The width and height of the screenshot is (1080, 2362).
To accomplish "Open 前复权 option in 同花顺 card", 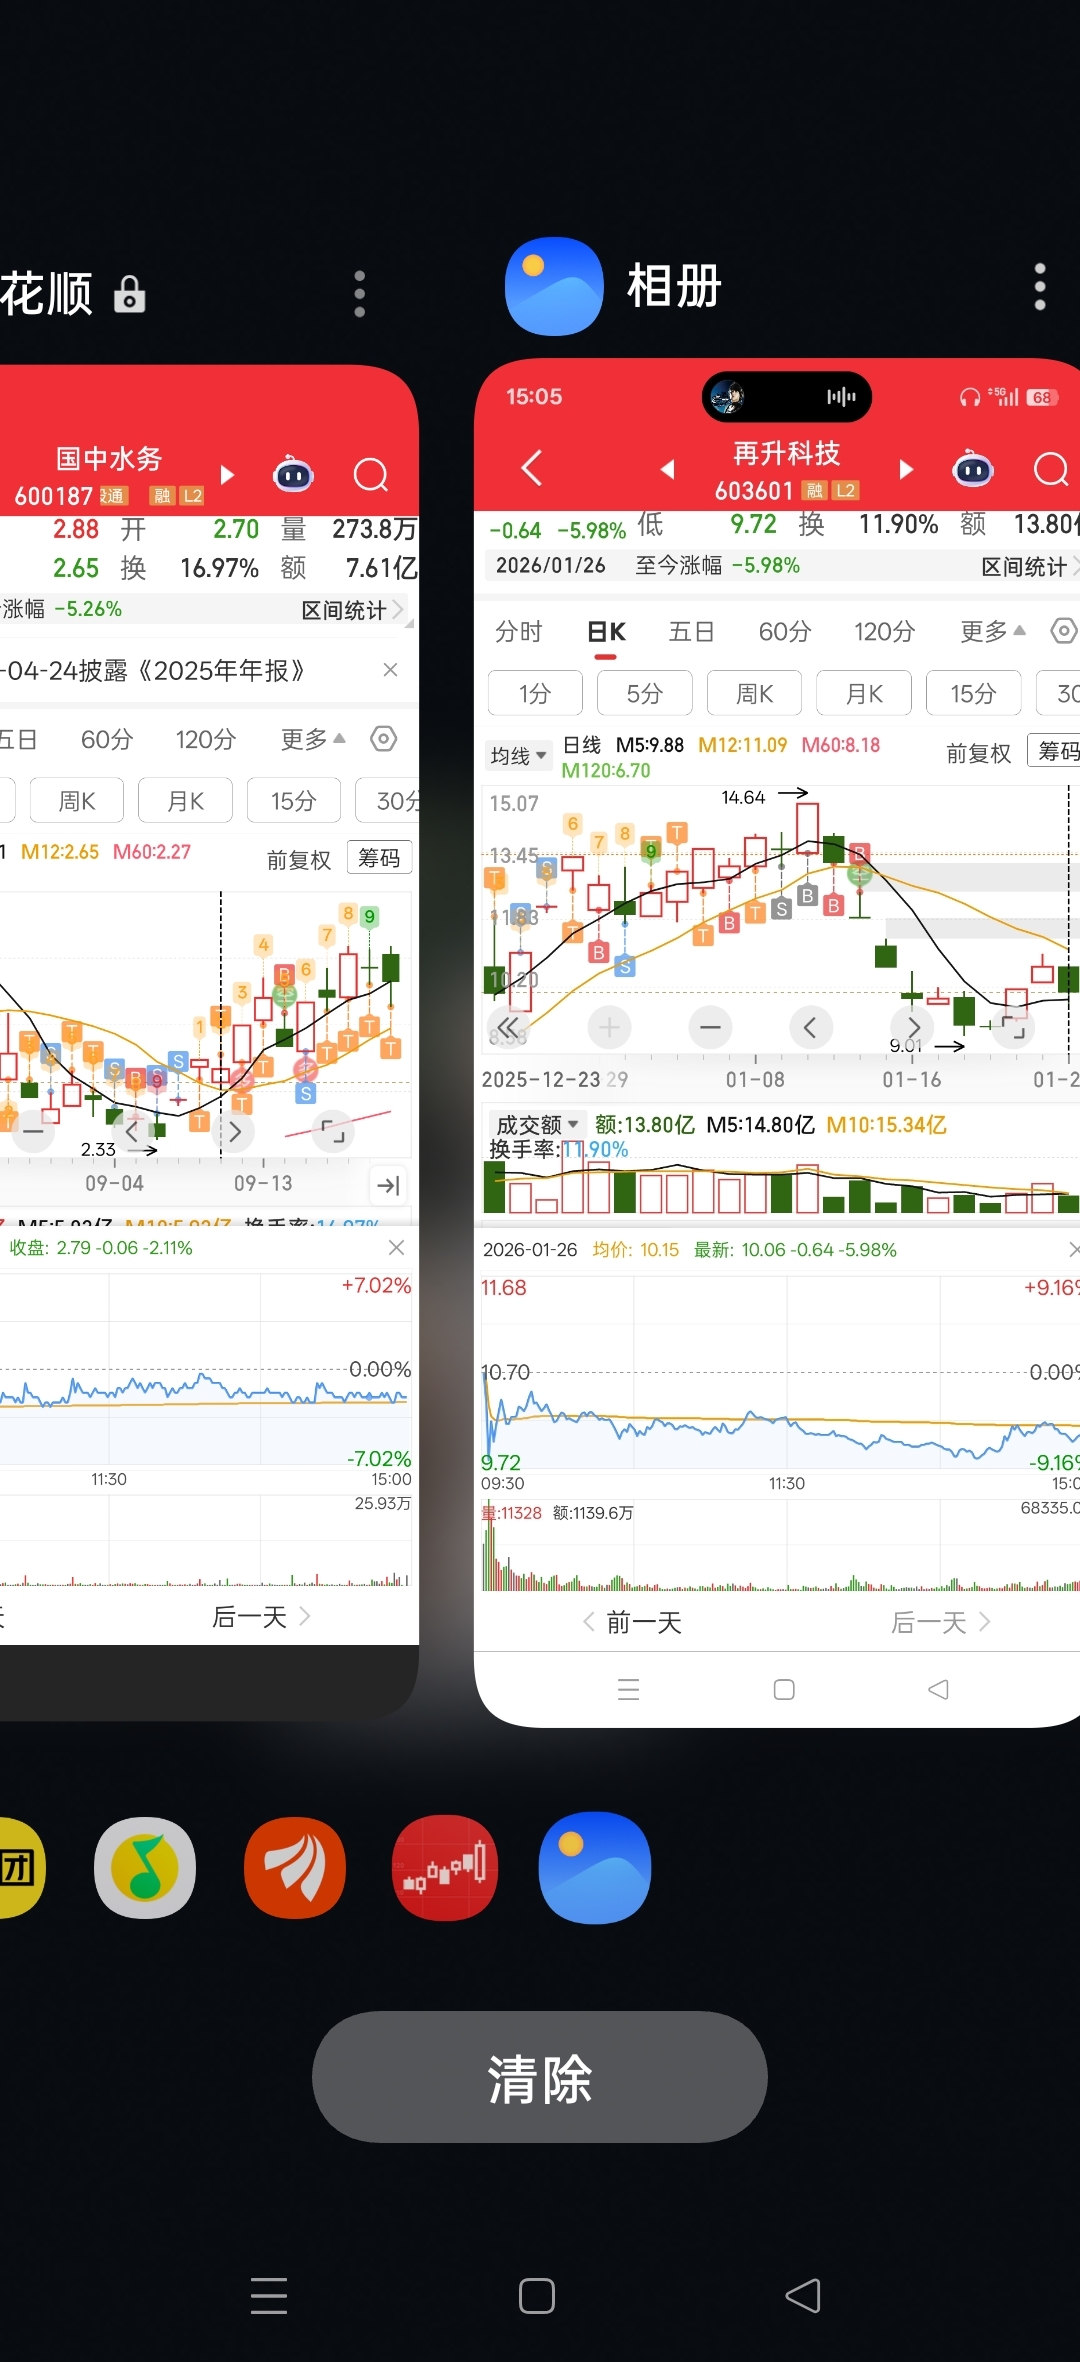I will [298, 860].
